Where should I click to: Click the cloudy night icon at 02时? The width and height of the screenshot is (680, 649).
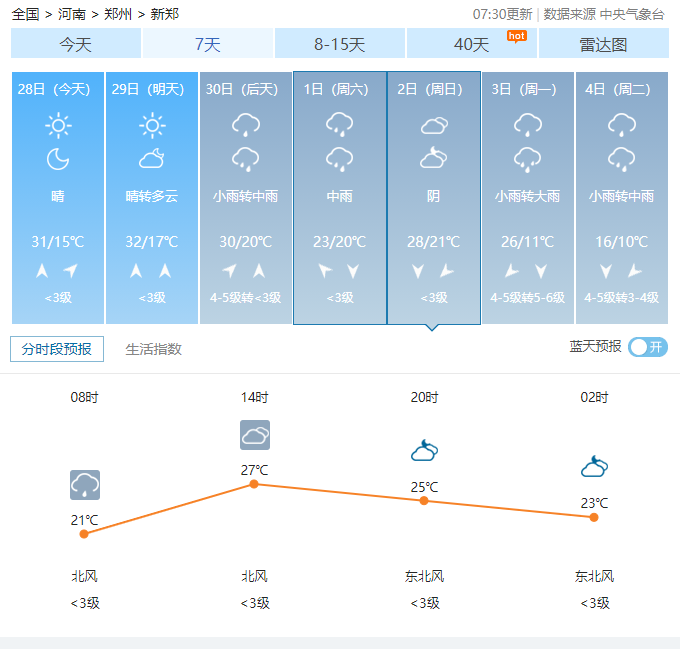point(595,466)
